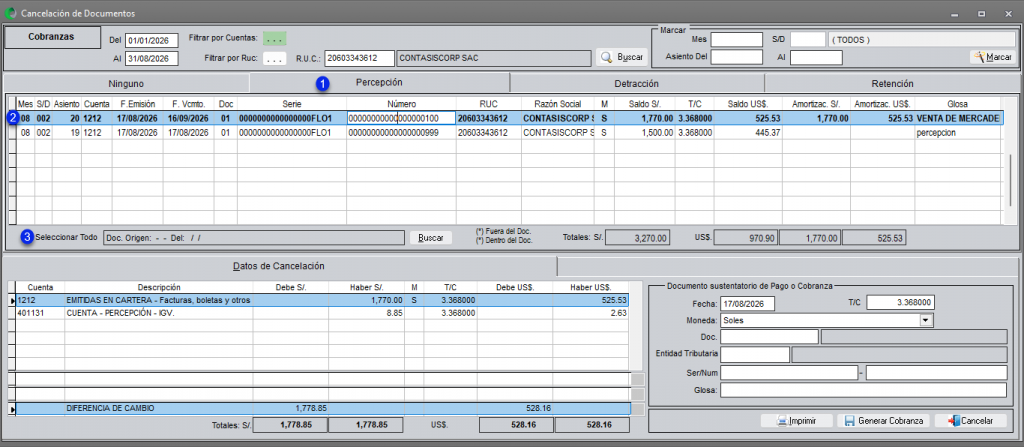Click the T/C field in document panel
This screenshot has height=447, width=1024.
pyautogui.click(x=899, y=303)
